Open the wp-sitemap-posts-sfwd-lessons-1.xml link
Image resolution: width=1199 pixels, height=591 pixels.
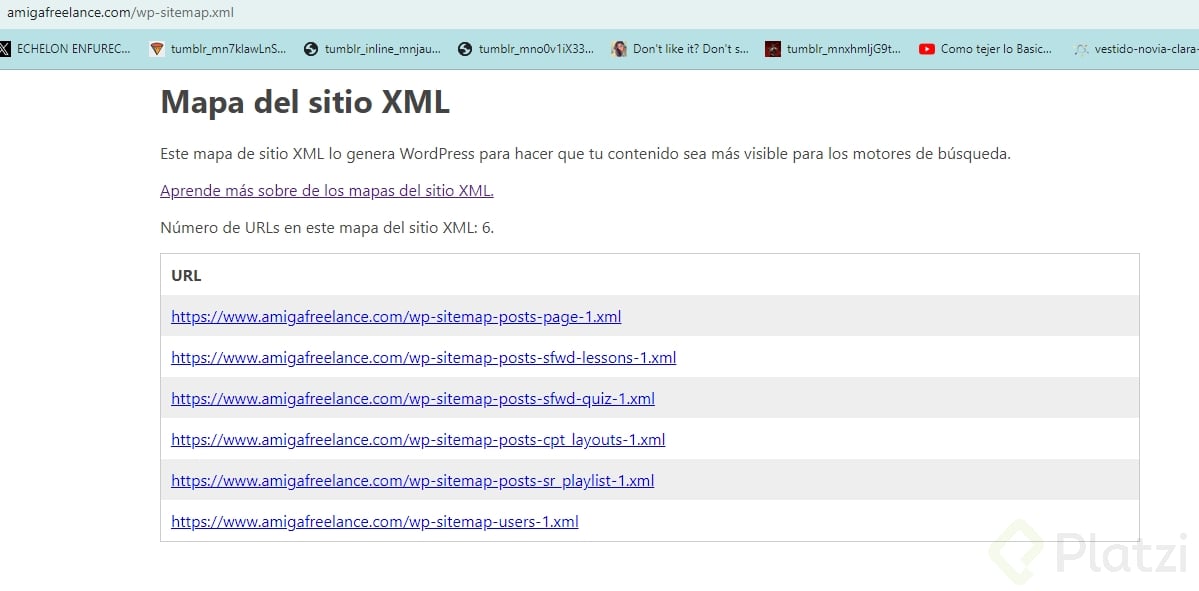pos(424,357)
